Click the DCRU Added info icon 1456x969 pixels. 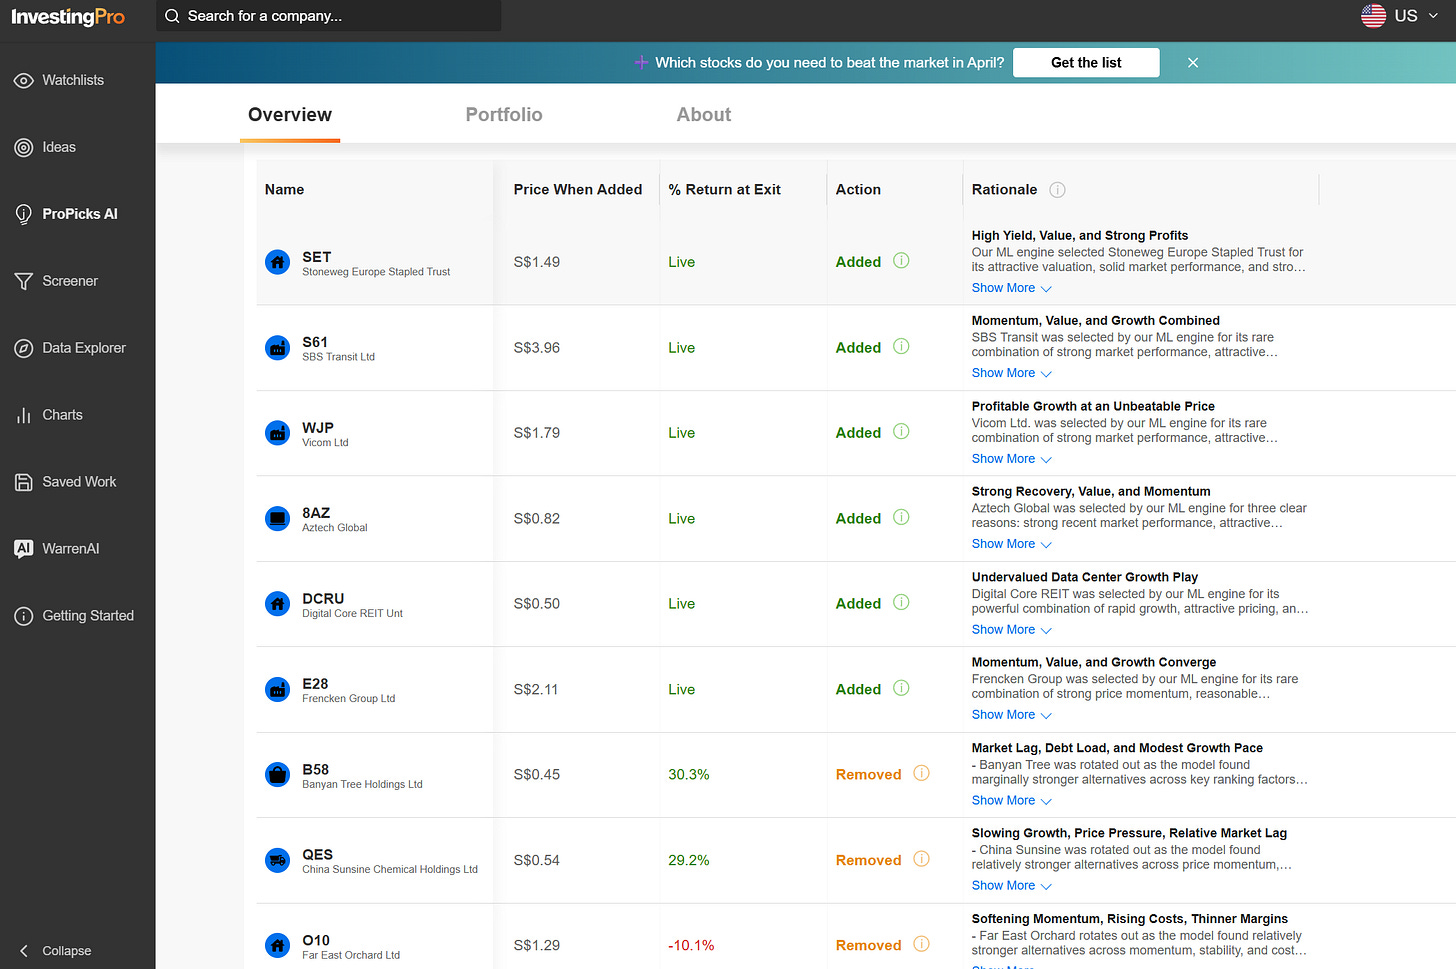901,603
